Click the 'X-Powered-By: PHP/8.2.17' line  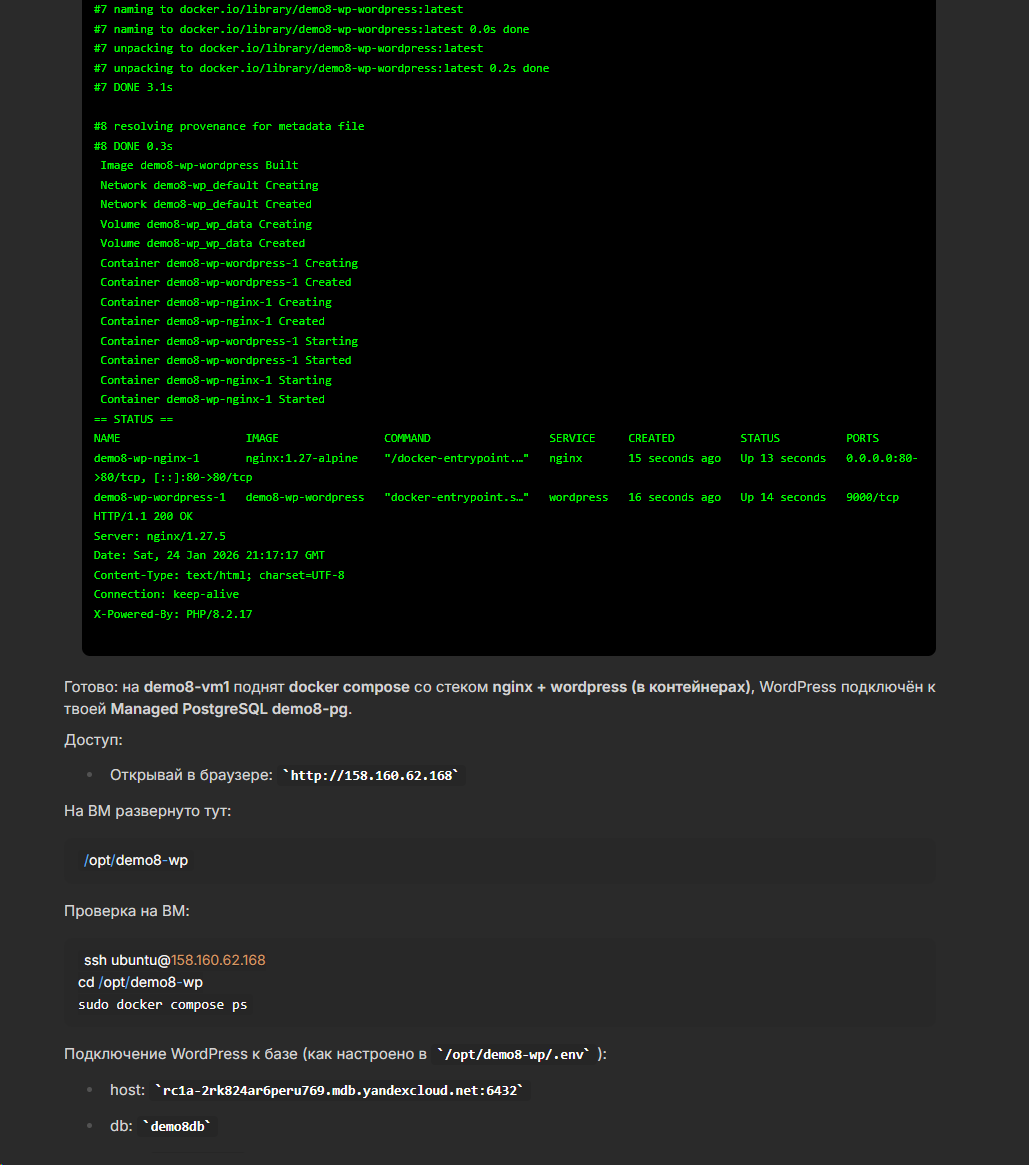click(x=173, y=614)
